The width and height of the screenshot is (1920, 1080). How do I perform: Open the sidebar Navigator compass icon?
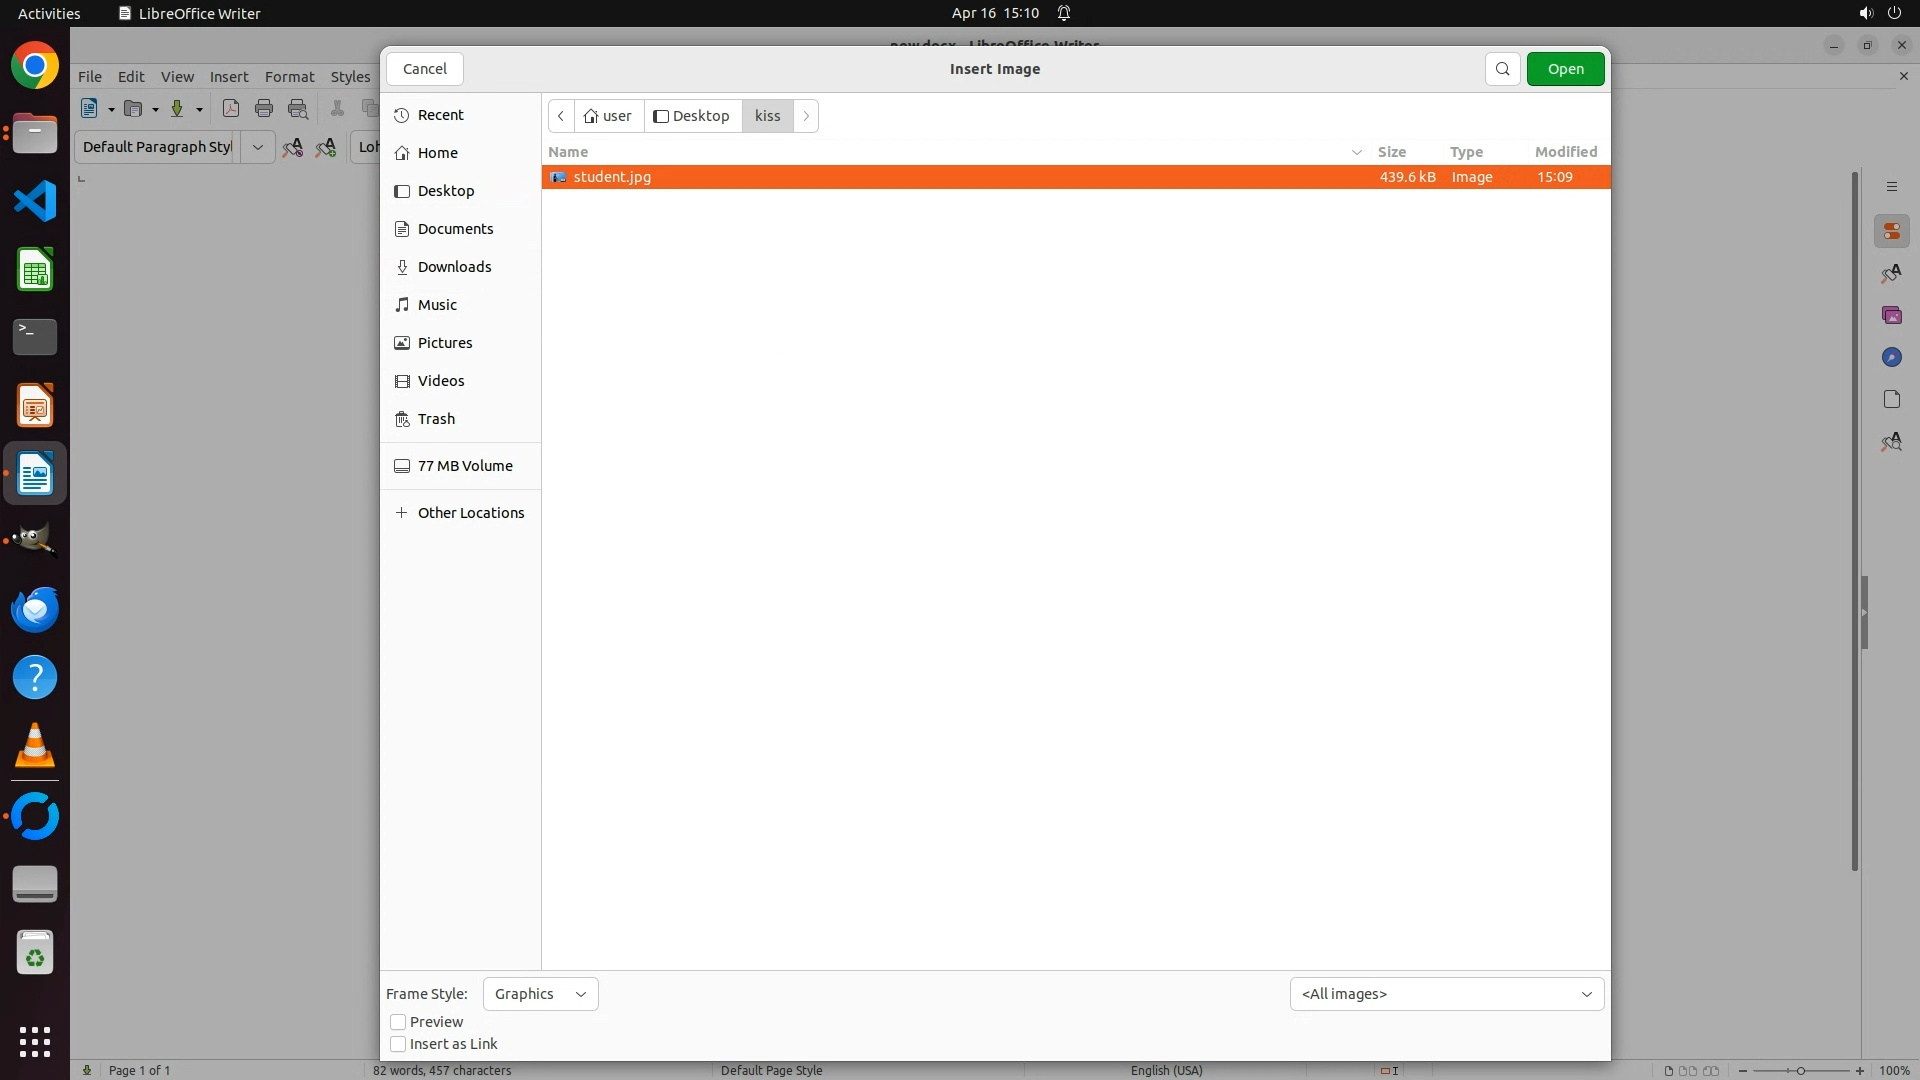[x=1891, y=358]
